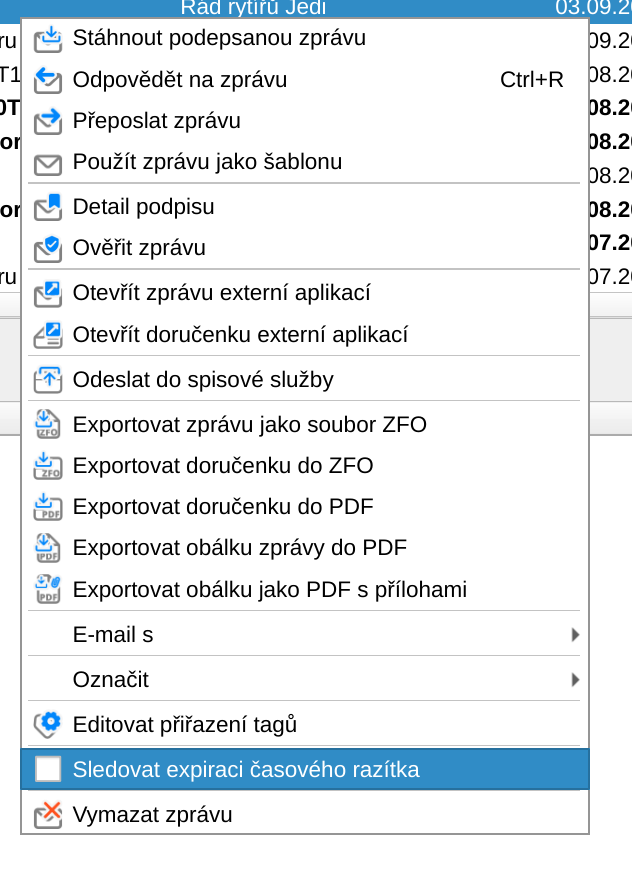Click the reply envelope icon
The image size is (632, 879).
pyautogui.click(x=47, y=80)
